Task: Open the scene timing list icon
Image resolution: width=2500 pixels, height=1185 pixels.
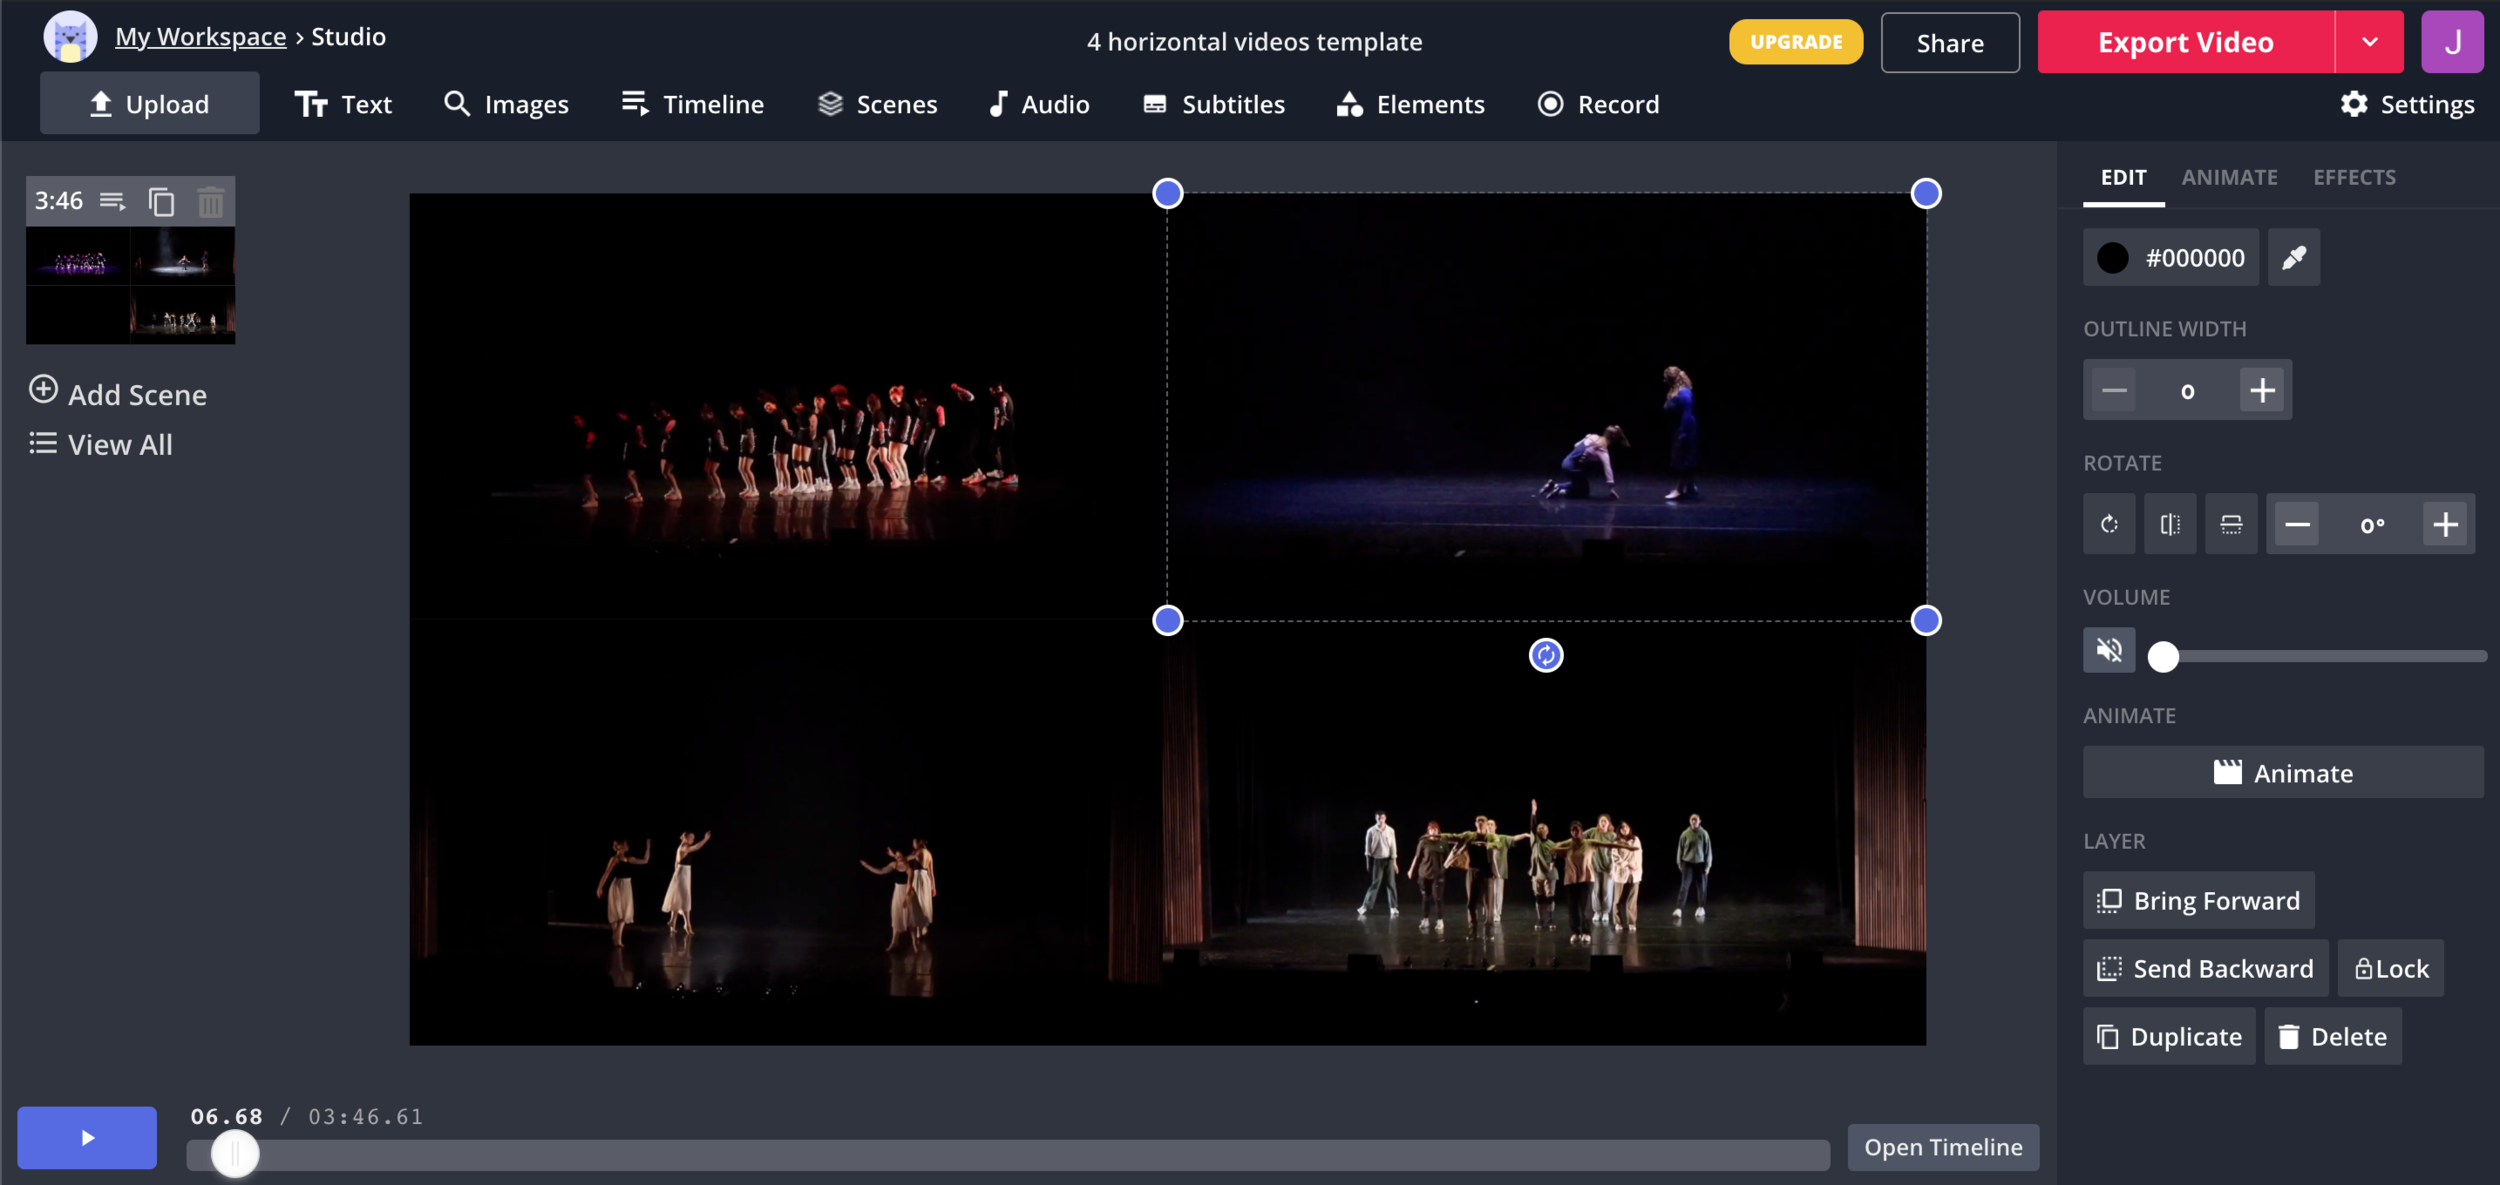Action: (x=113, y=202)
